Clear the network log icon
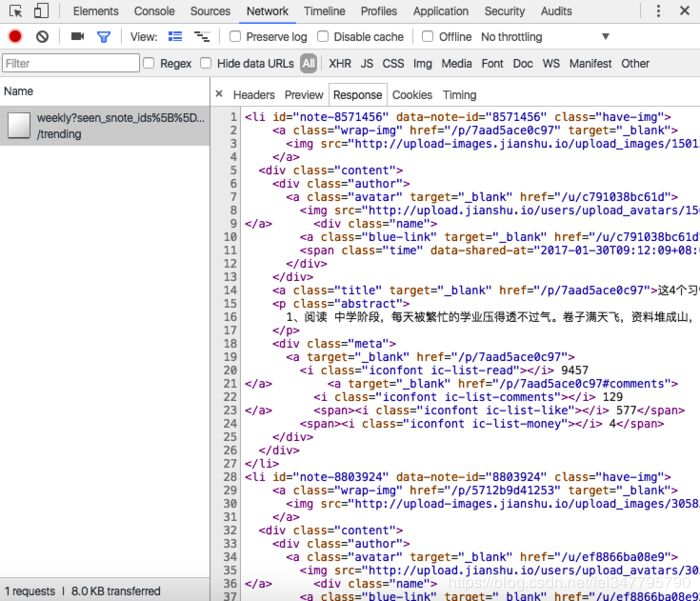 point(42,36)
